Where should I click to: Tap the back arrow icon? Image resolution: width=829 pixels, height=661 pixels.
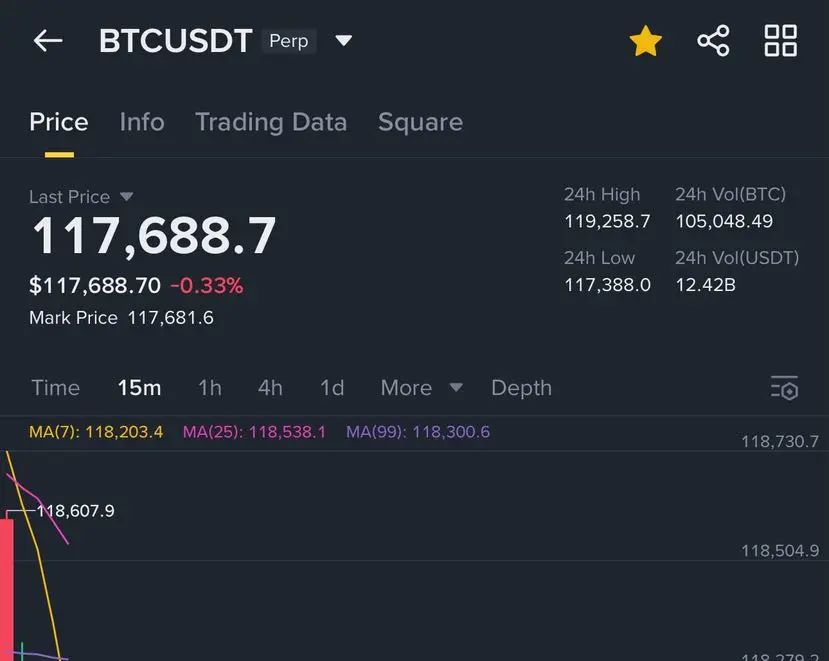click(48, 41)
